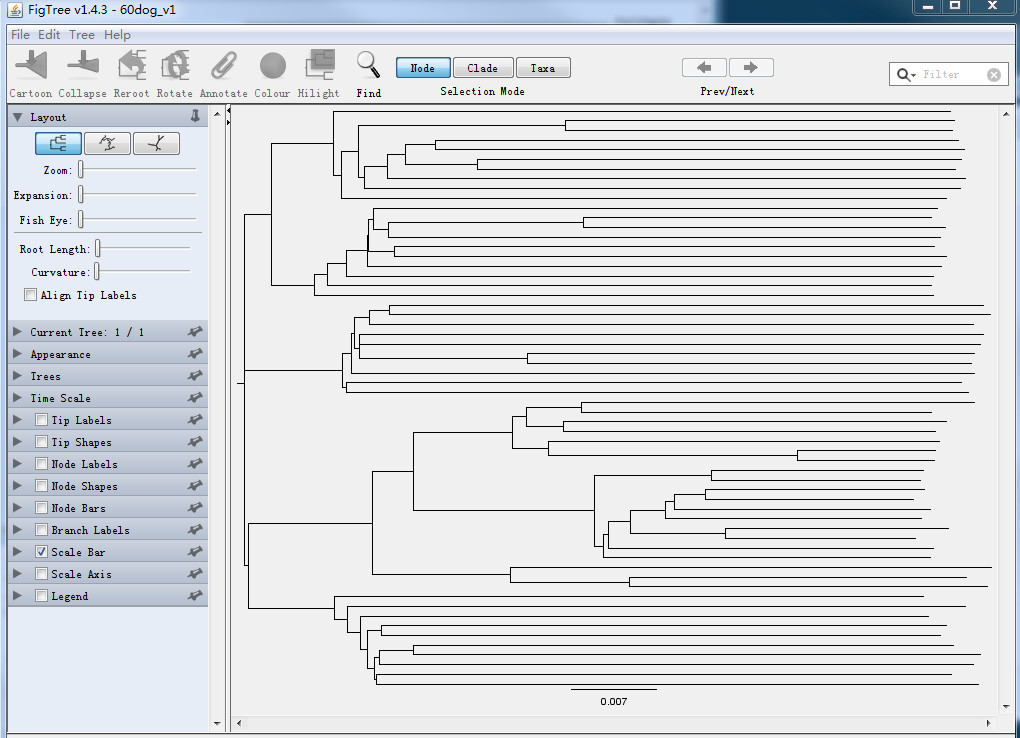
Task: Expand the Scale Axis panel
Action: pos(18,573)
